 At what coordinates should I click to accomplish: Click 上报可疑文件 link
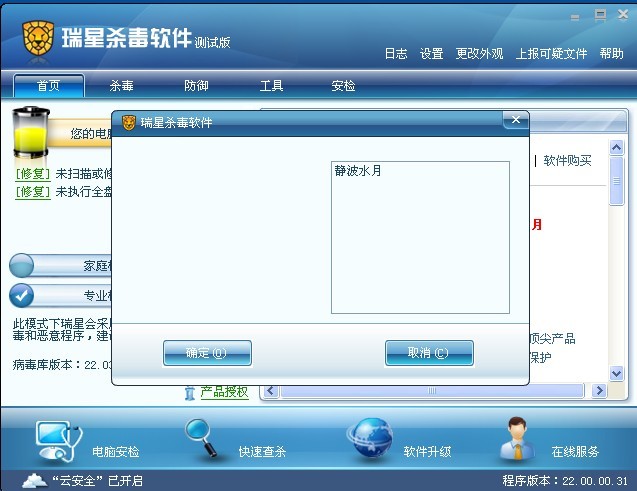pyautogui.click(x=551, y=54)
